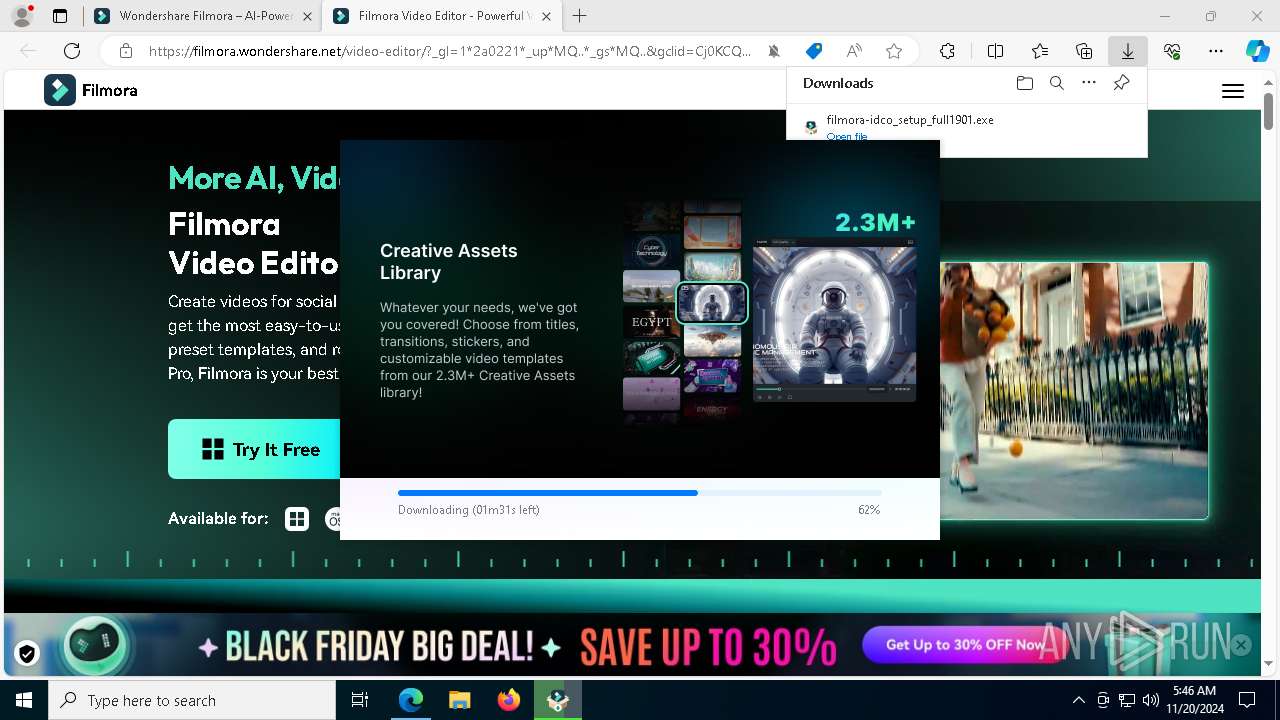Image resolution: width=1280 pixels, height=720 pixels.
Task: Click Downloading (01m31s left) status text
Action: [469, 510]
